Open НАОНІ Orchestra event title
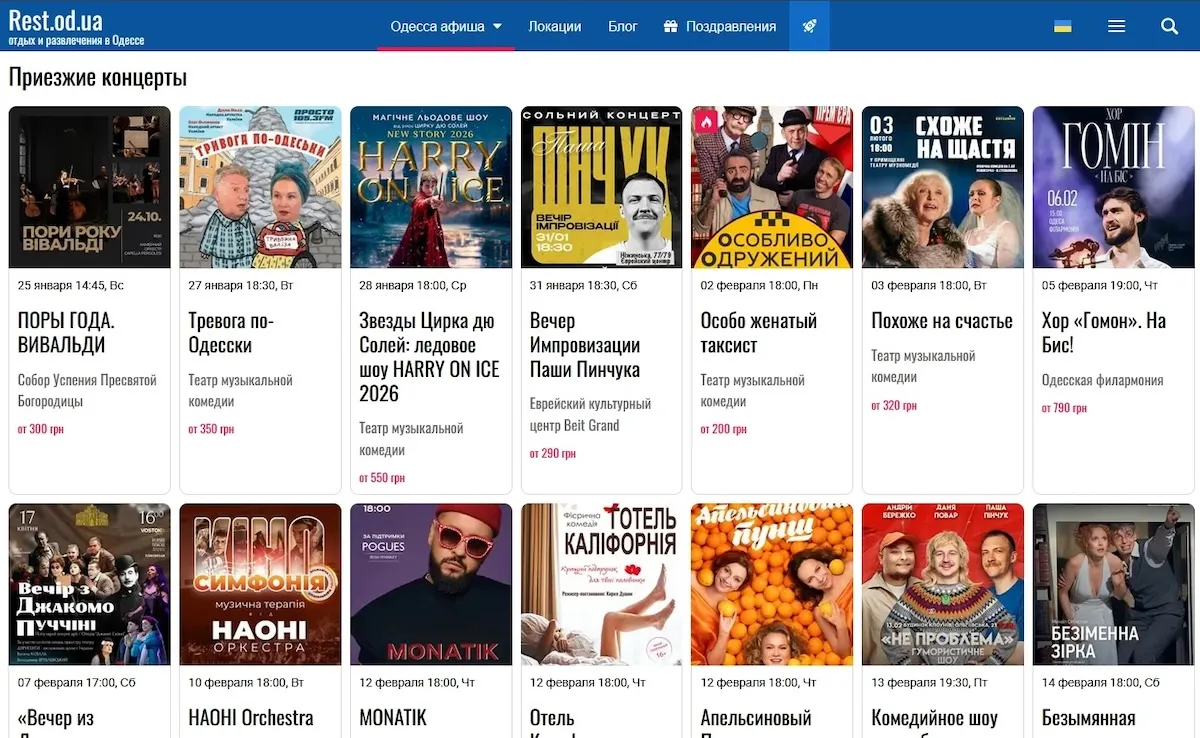The height and width of the screenshot is (738, 1200). pyautogui.click(x=251, y=718)
